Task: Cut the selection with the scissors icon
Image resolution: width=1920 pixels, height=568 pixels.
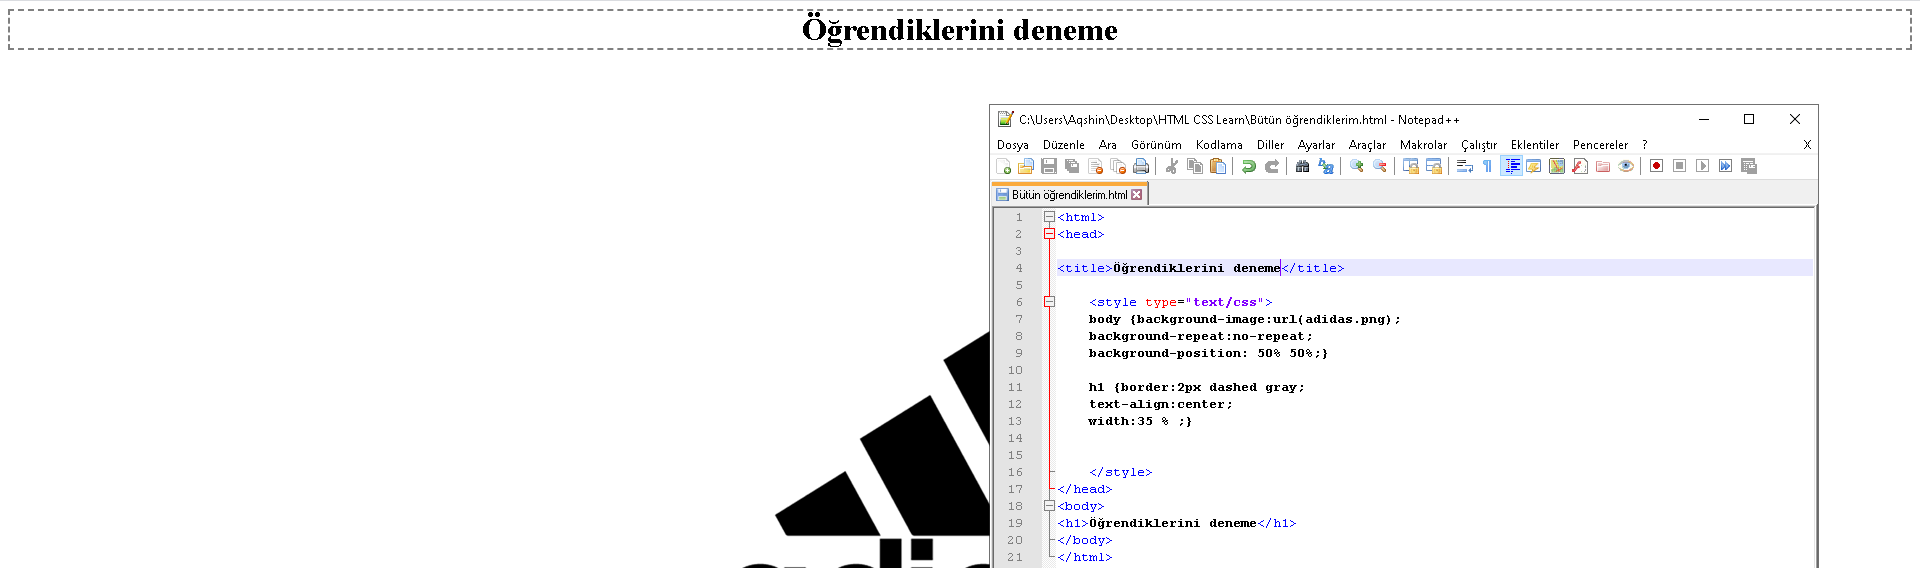Action: click(x=1172, y=166)
